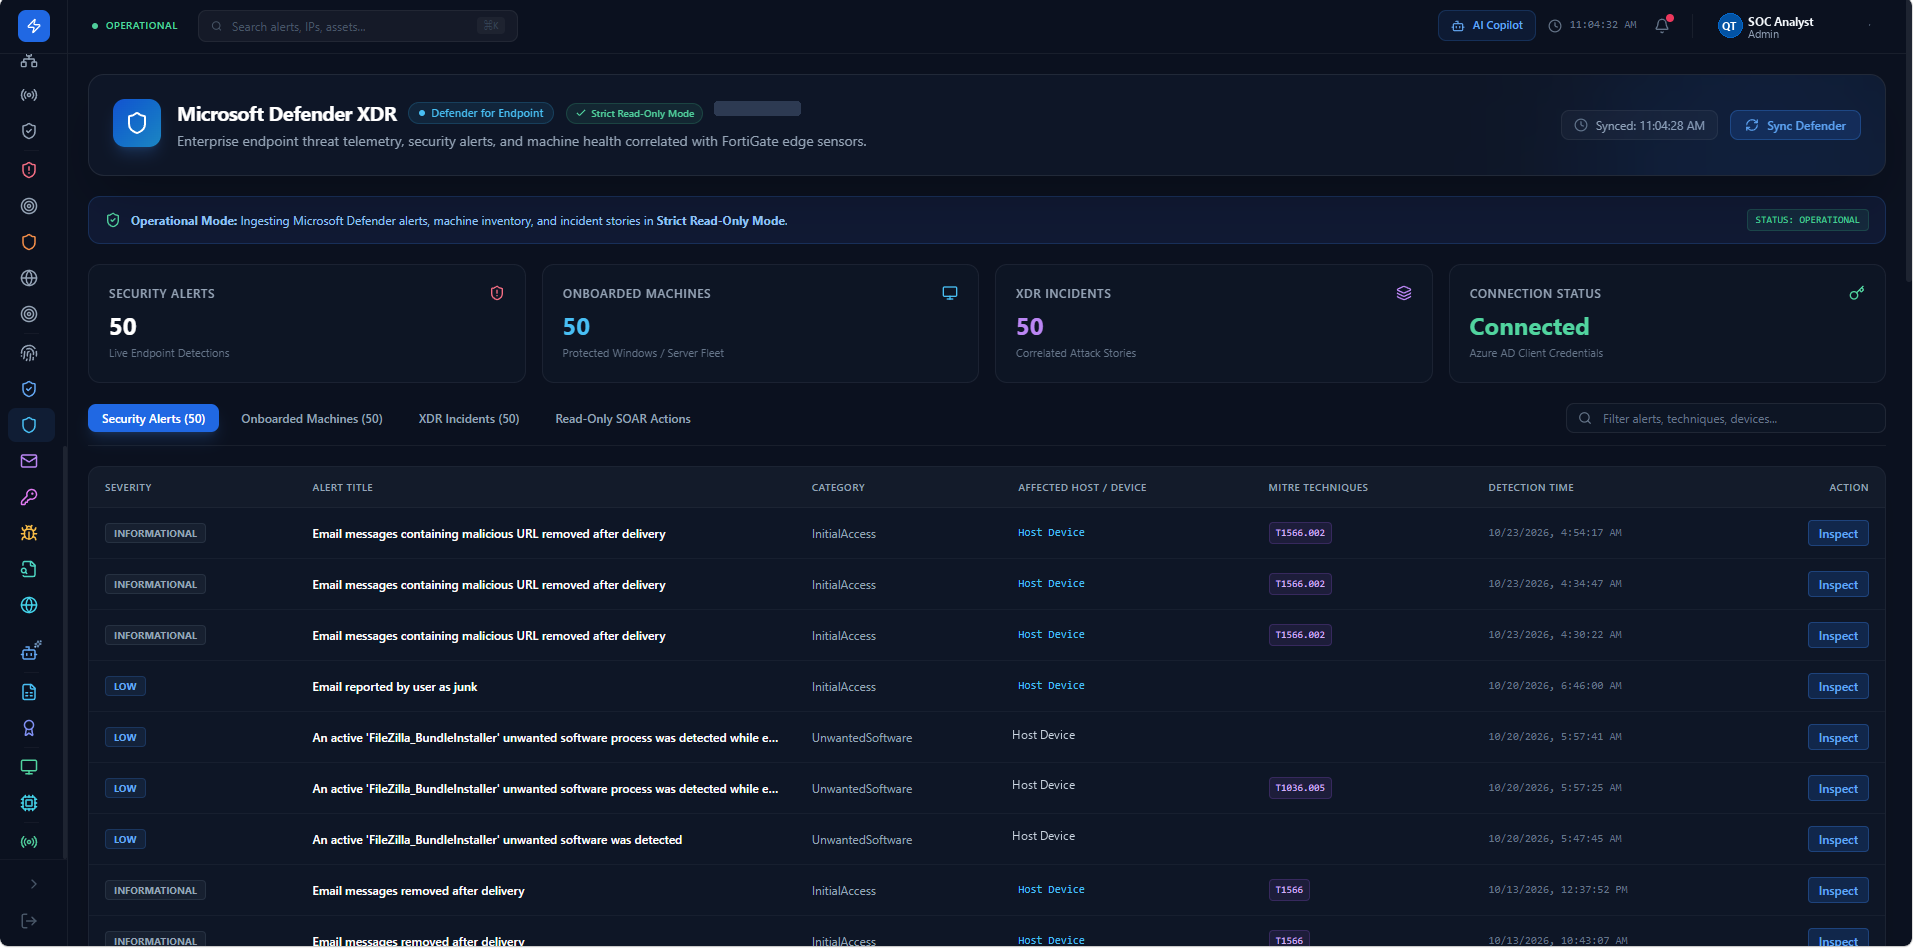Viewport: 1915px width, 948px height.
Task: Click T1566.002 tag on 4:34:47 AM alert
Action: tap(1300, 584)
